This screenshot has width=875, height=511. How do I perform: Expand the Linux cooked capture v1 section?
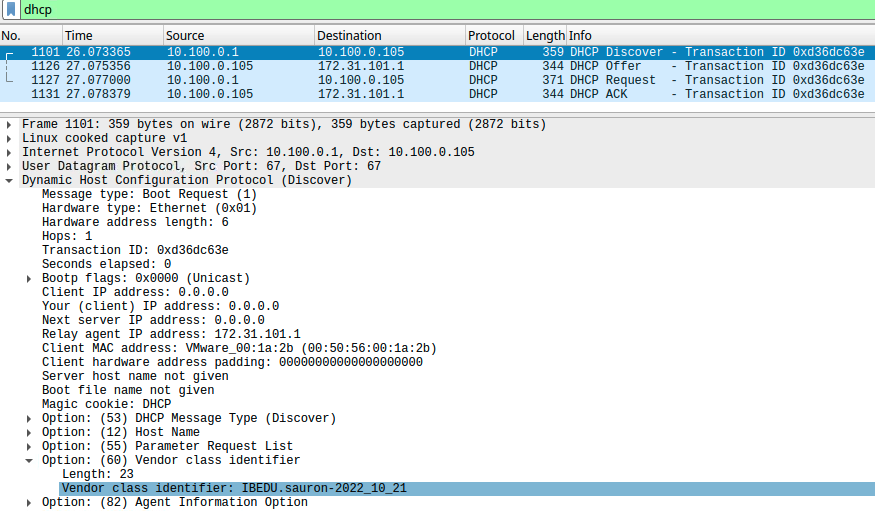[10, 139]
